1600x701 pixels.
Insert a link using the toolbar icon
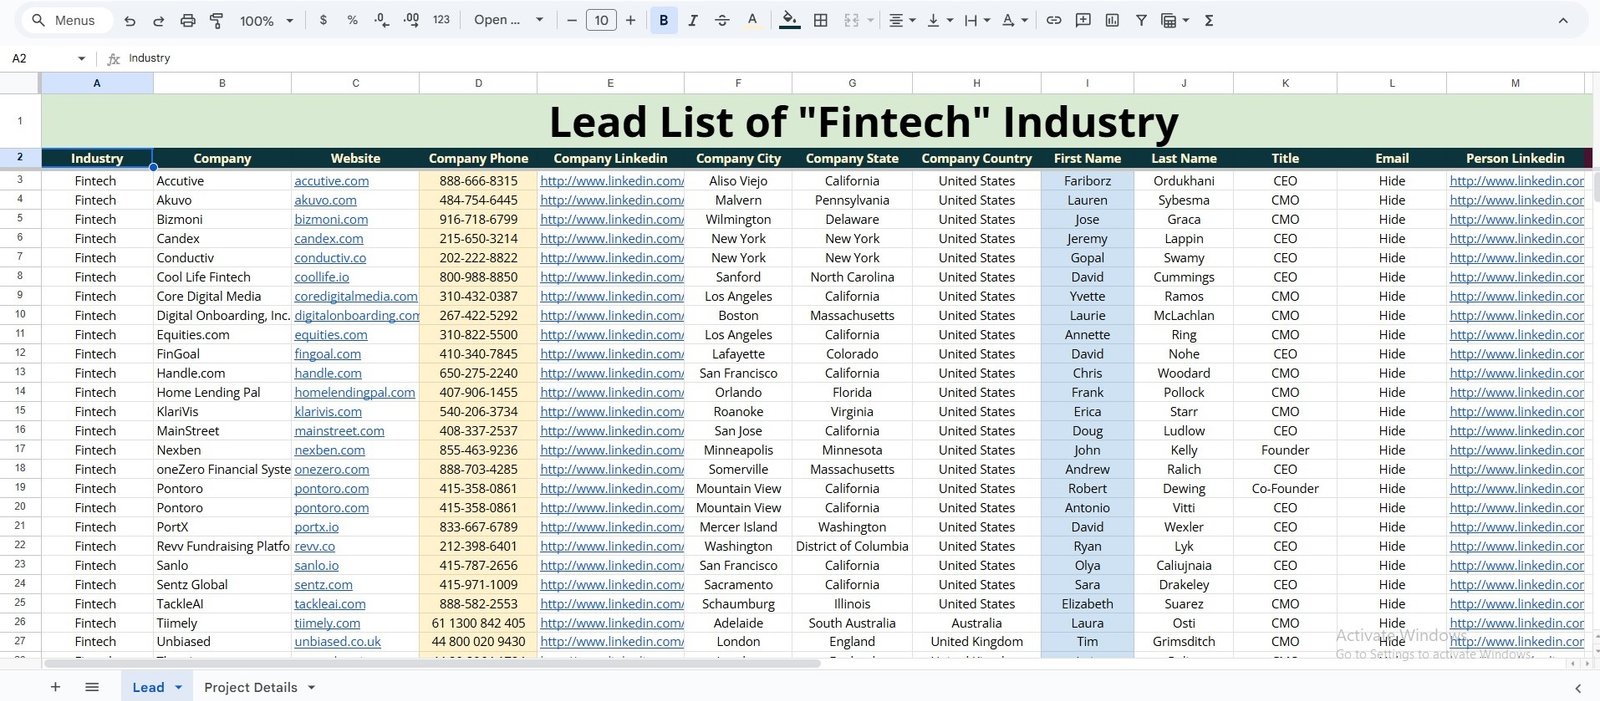click(1054, 20)
